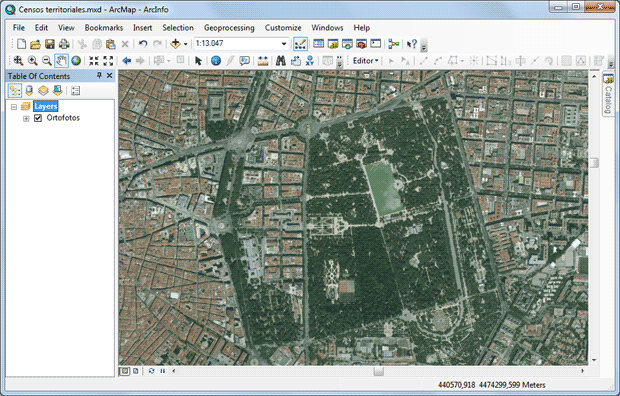Toggle auto-hide pin on Table Of Contents
Image resolution: width=620 pixels, height=396 pixels.
[x=99, y=75]
